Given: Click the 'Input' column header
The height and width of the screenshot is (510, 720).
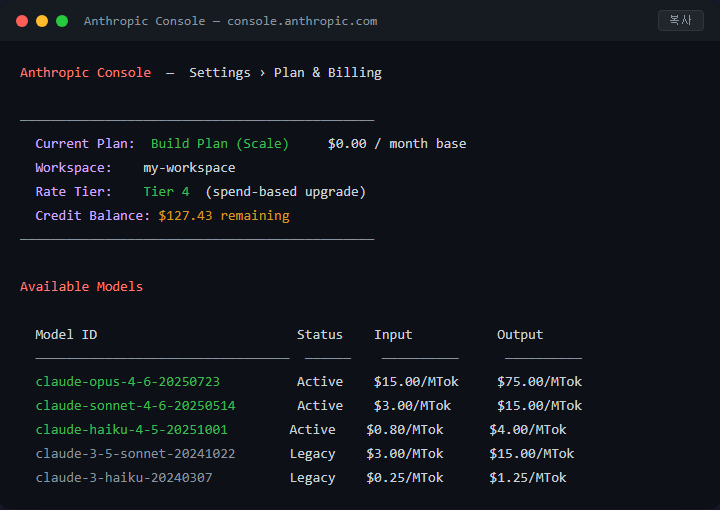Looking at the screenshot, I should [x=393, y=335].
